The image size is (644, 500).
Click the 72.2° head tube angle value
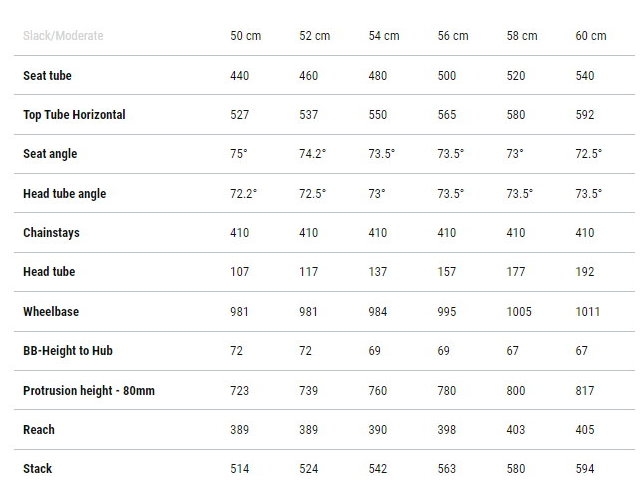point(244,193)
